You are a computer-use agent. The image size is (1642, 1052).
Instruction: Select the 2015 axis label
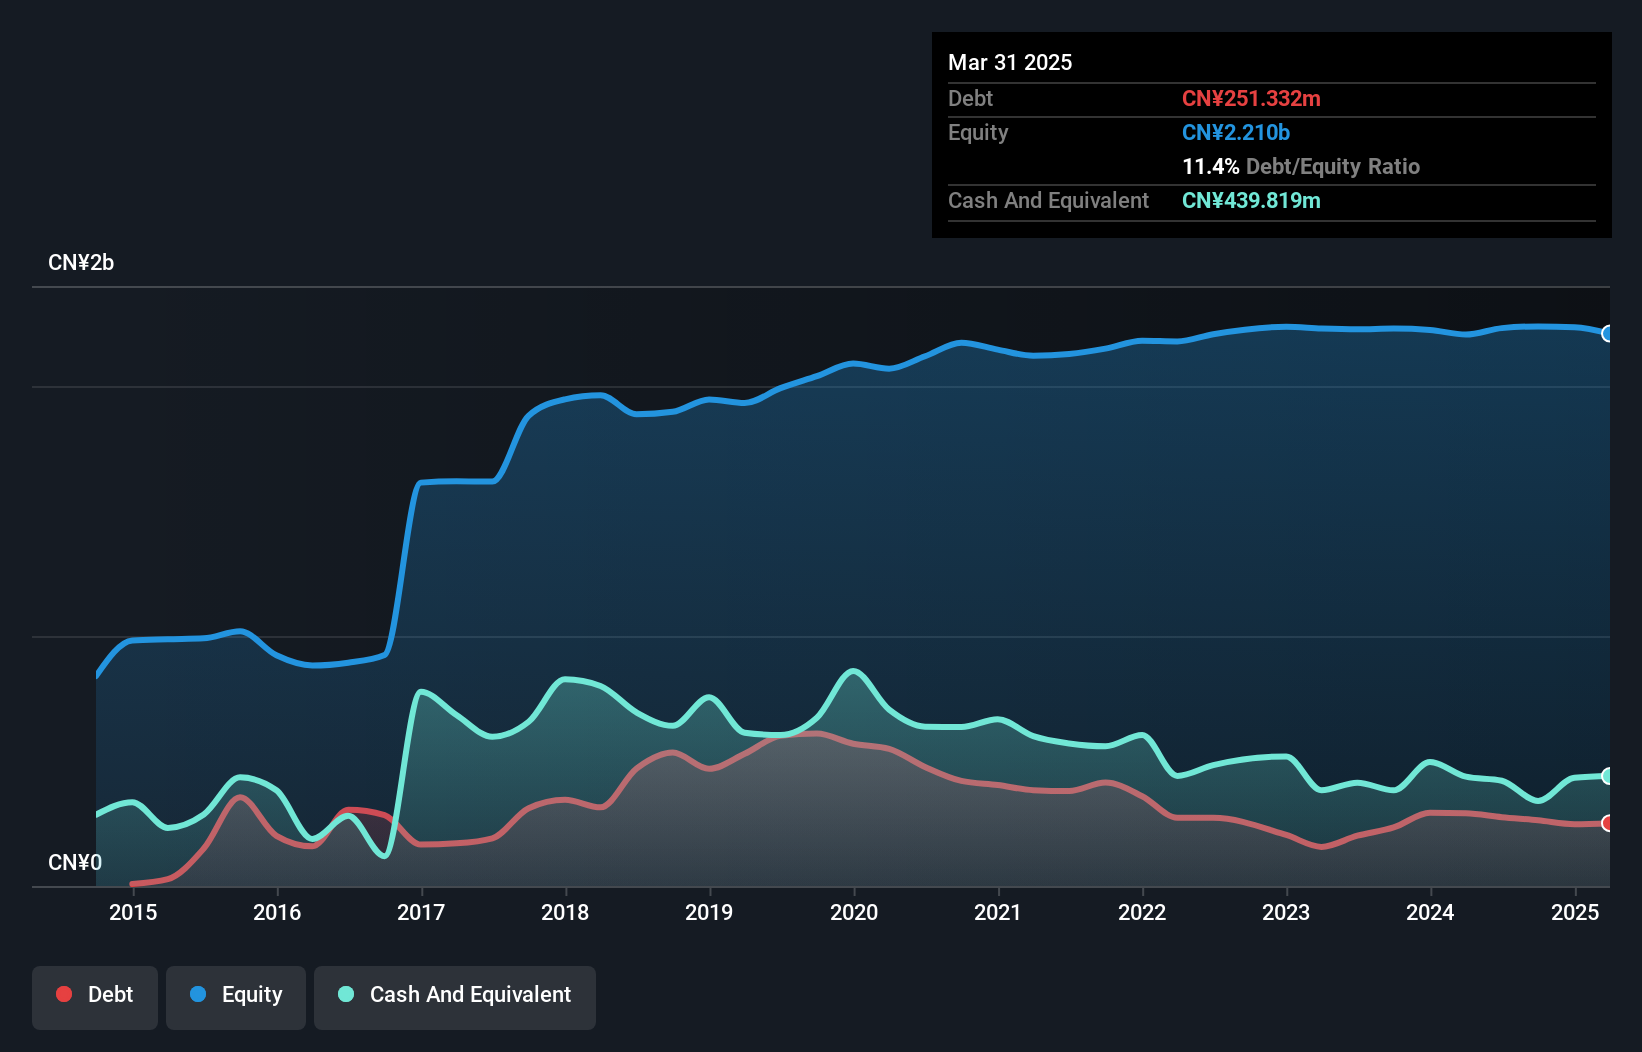(x=133, y=912)
